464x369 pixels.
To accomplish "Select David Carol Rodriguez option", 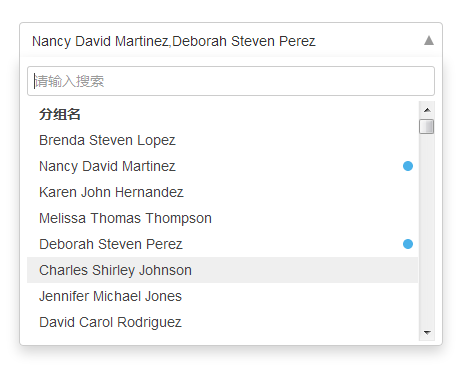I will click(x=222, y=322).
